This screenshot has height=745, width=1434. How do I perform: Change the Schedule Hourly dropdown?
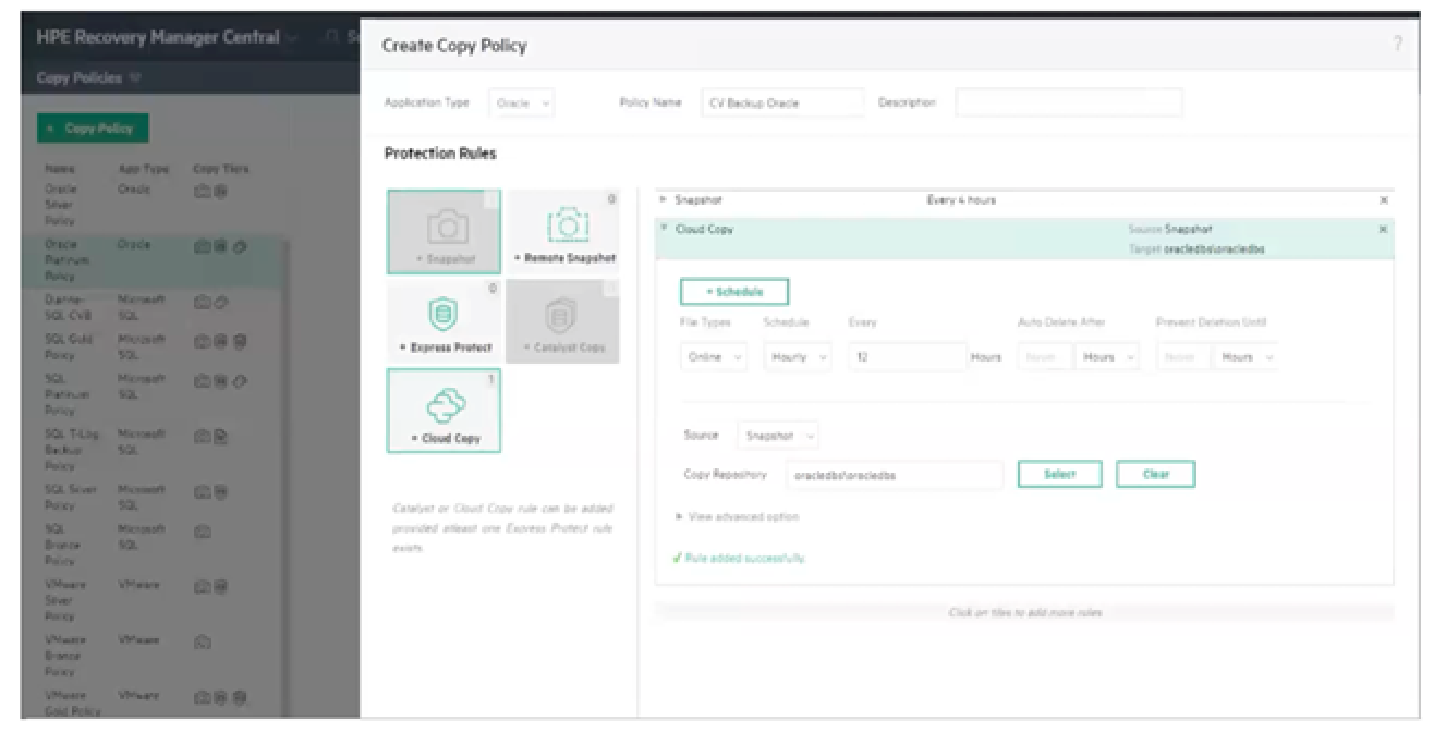point(796,357)
